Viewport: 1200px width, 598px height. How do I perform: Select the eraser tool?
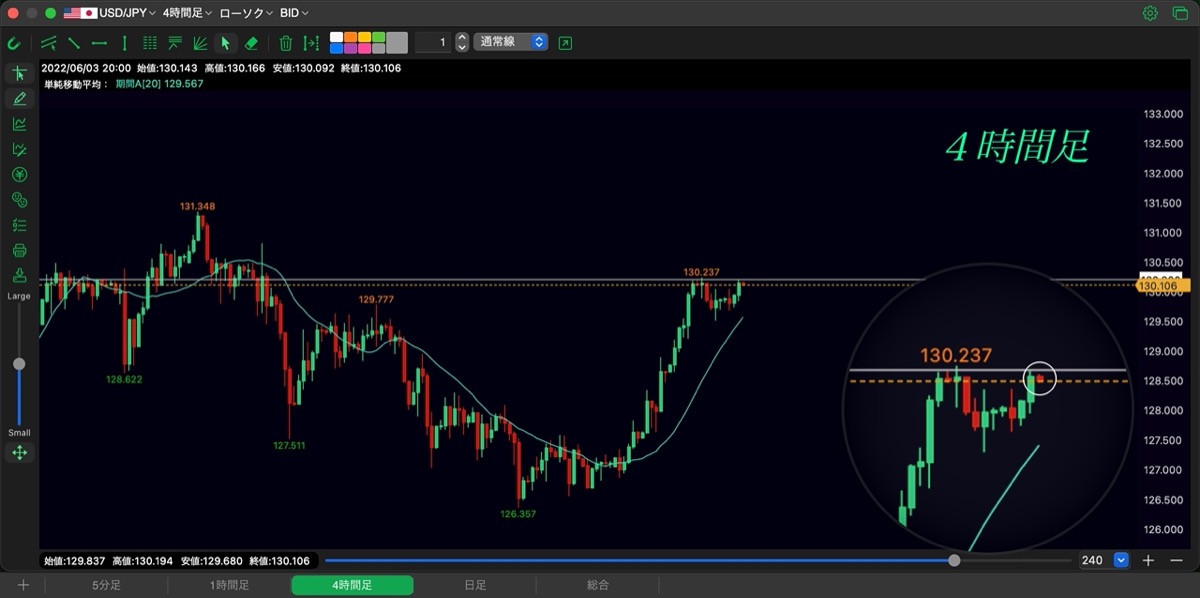point(251,43)
